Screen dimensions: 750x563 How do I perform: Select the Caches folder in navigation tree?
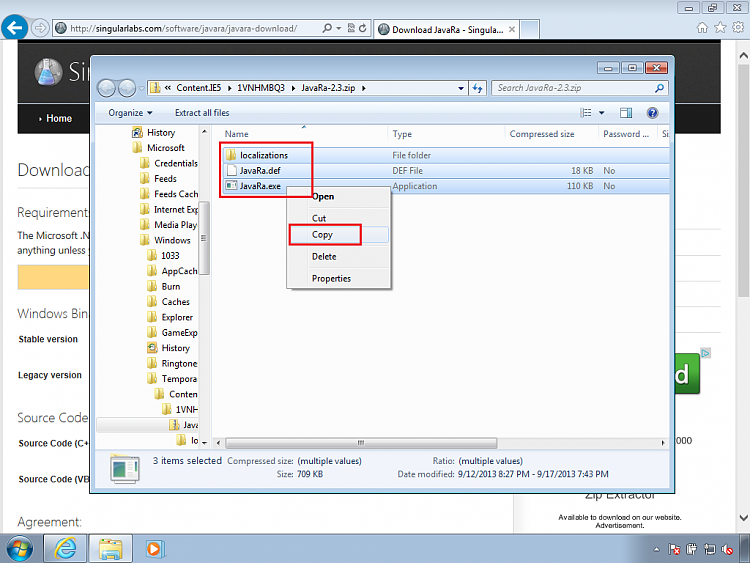coord(169,302)
